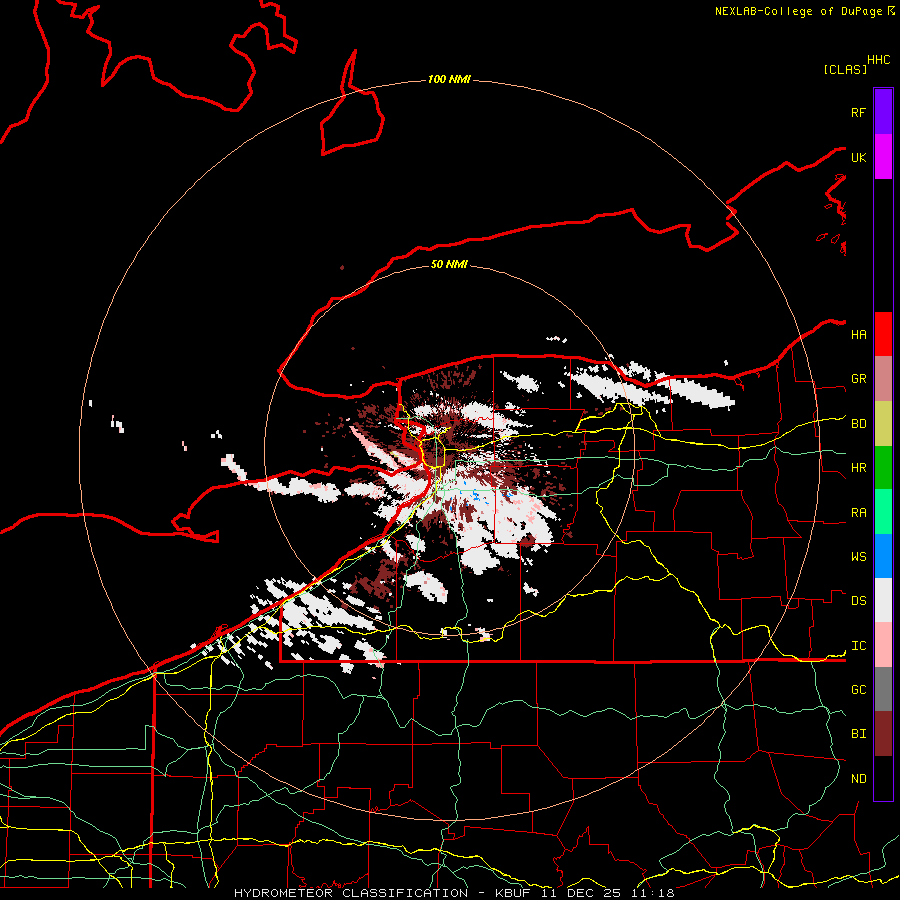Click the 50 NMI range ring label
This screenshot has width=900, height=900.
tap(449, 264)
